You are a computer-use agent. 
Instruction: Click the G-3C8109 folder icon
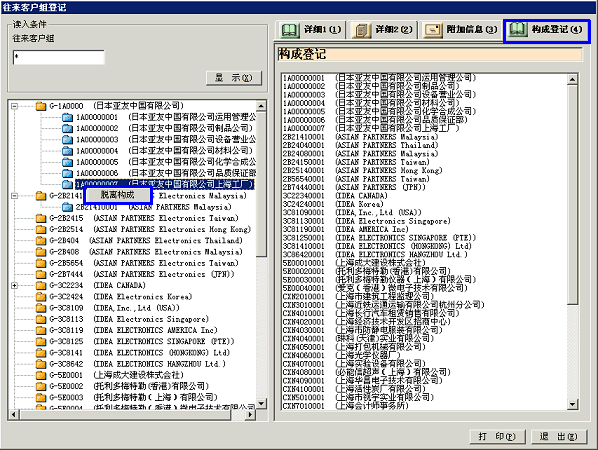click(x=41, y=308)
